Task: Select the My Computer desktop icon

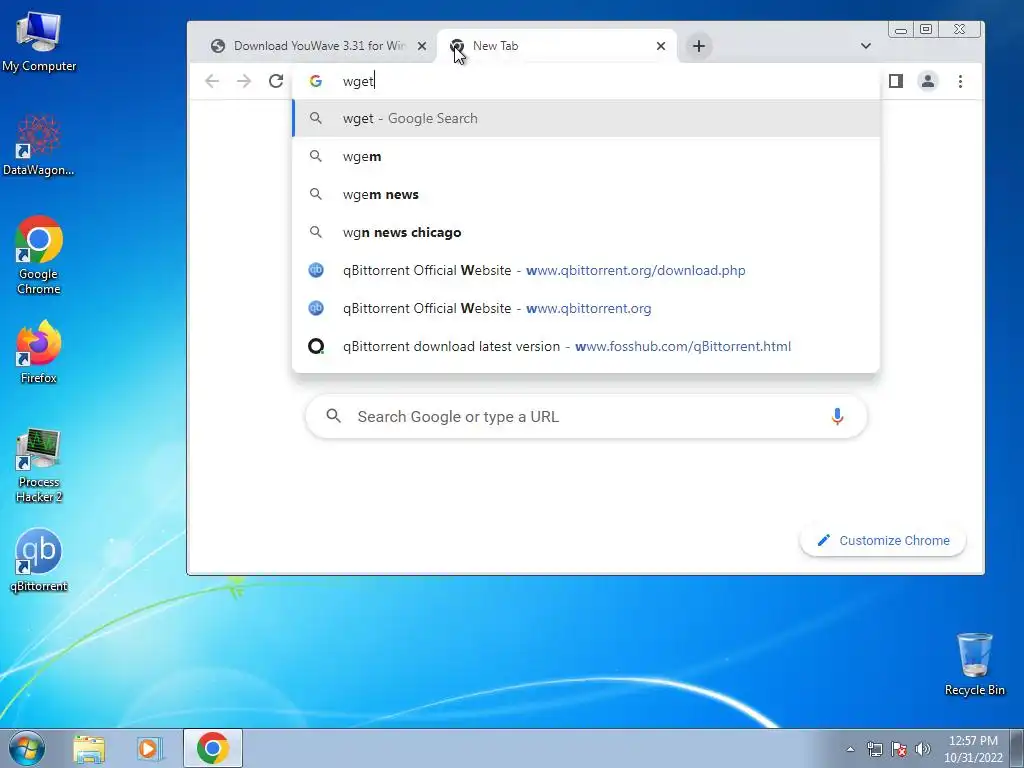Action: (39, 42)
